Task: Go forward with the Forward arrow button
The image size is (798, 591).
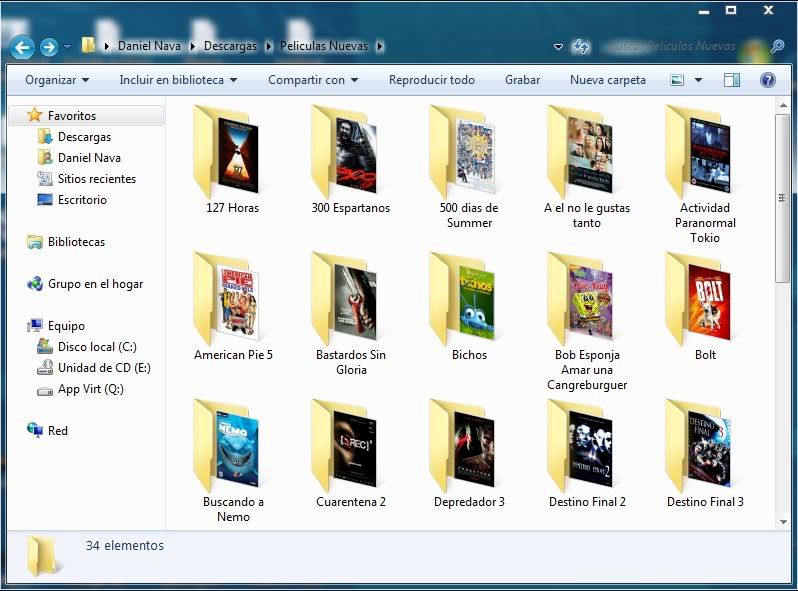Action: pos(49,48)
